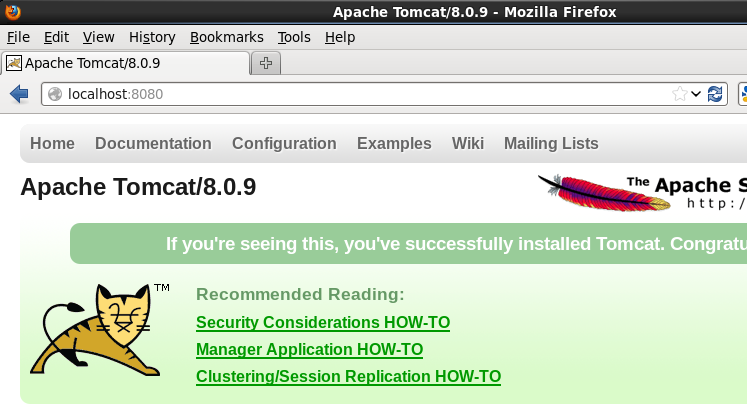Click the blue Back arrow button
The image size is (747, 419).
pos(19,94)
